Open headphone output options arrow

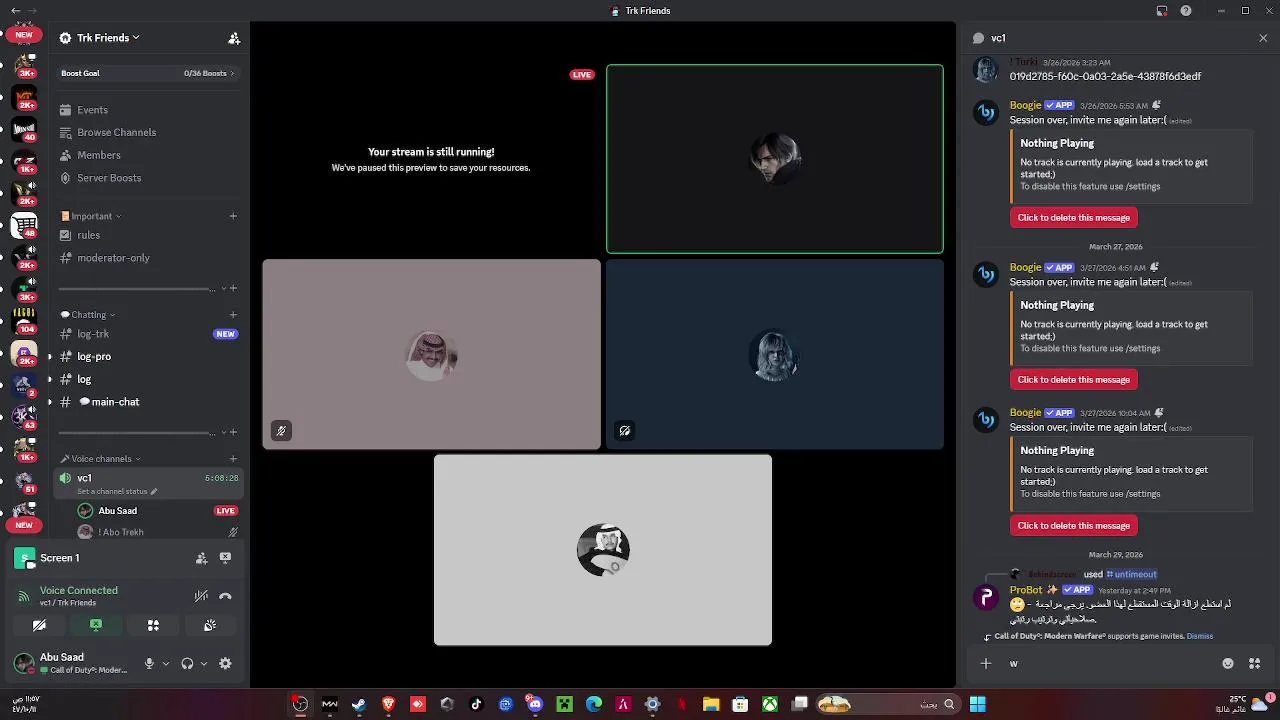204,663
